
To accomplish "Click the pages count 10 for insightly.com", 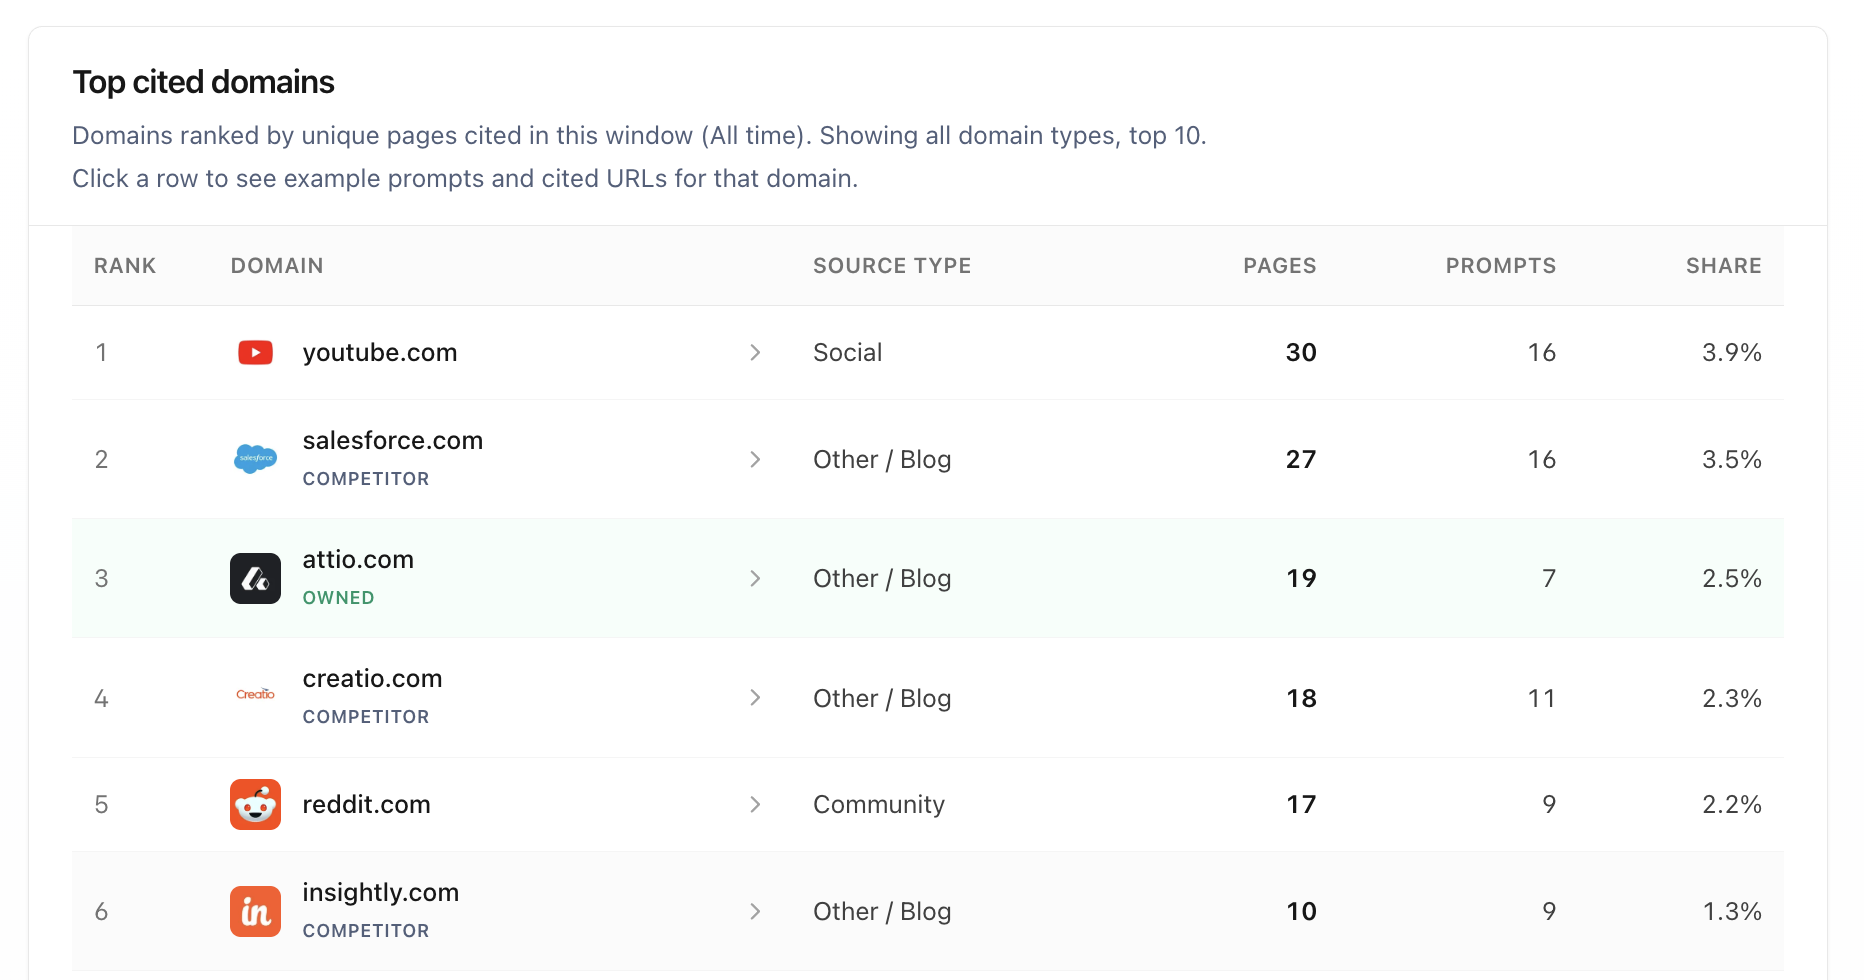I will (x=1301, y=911).
